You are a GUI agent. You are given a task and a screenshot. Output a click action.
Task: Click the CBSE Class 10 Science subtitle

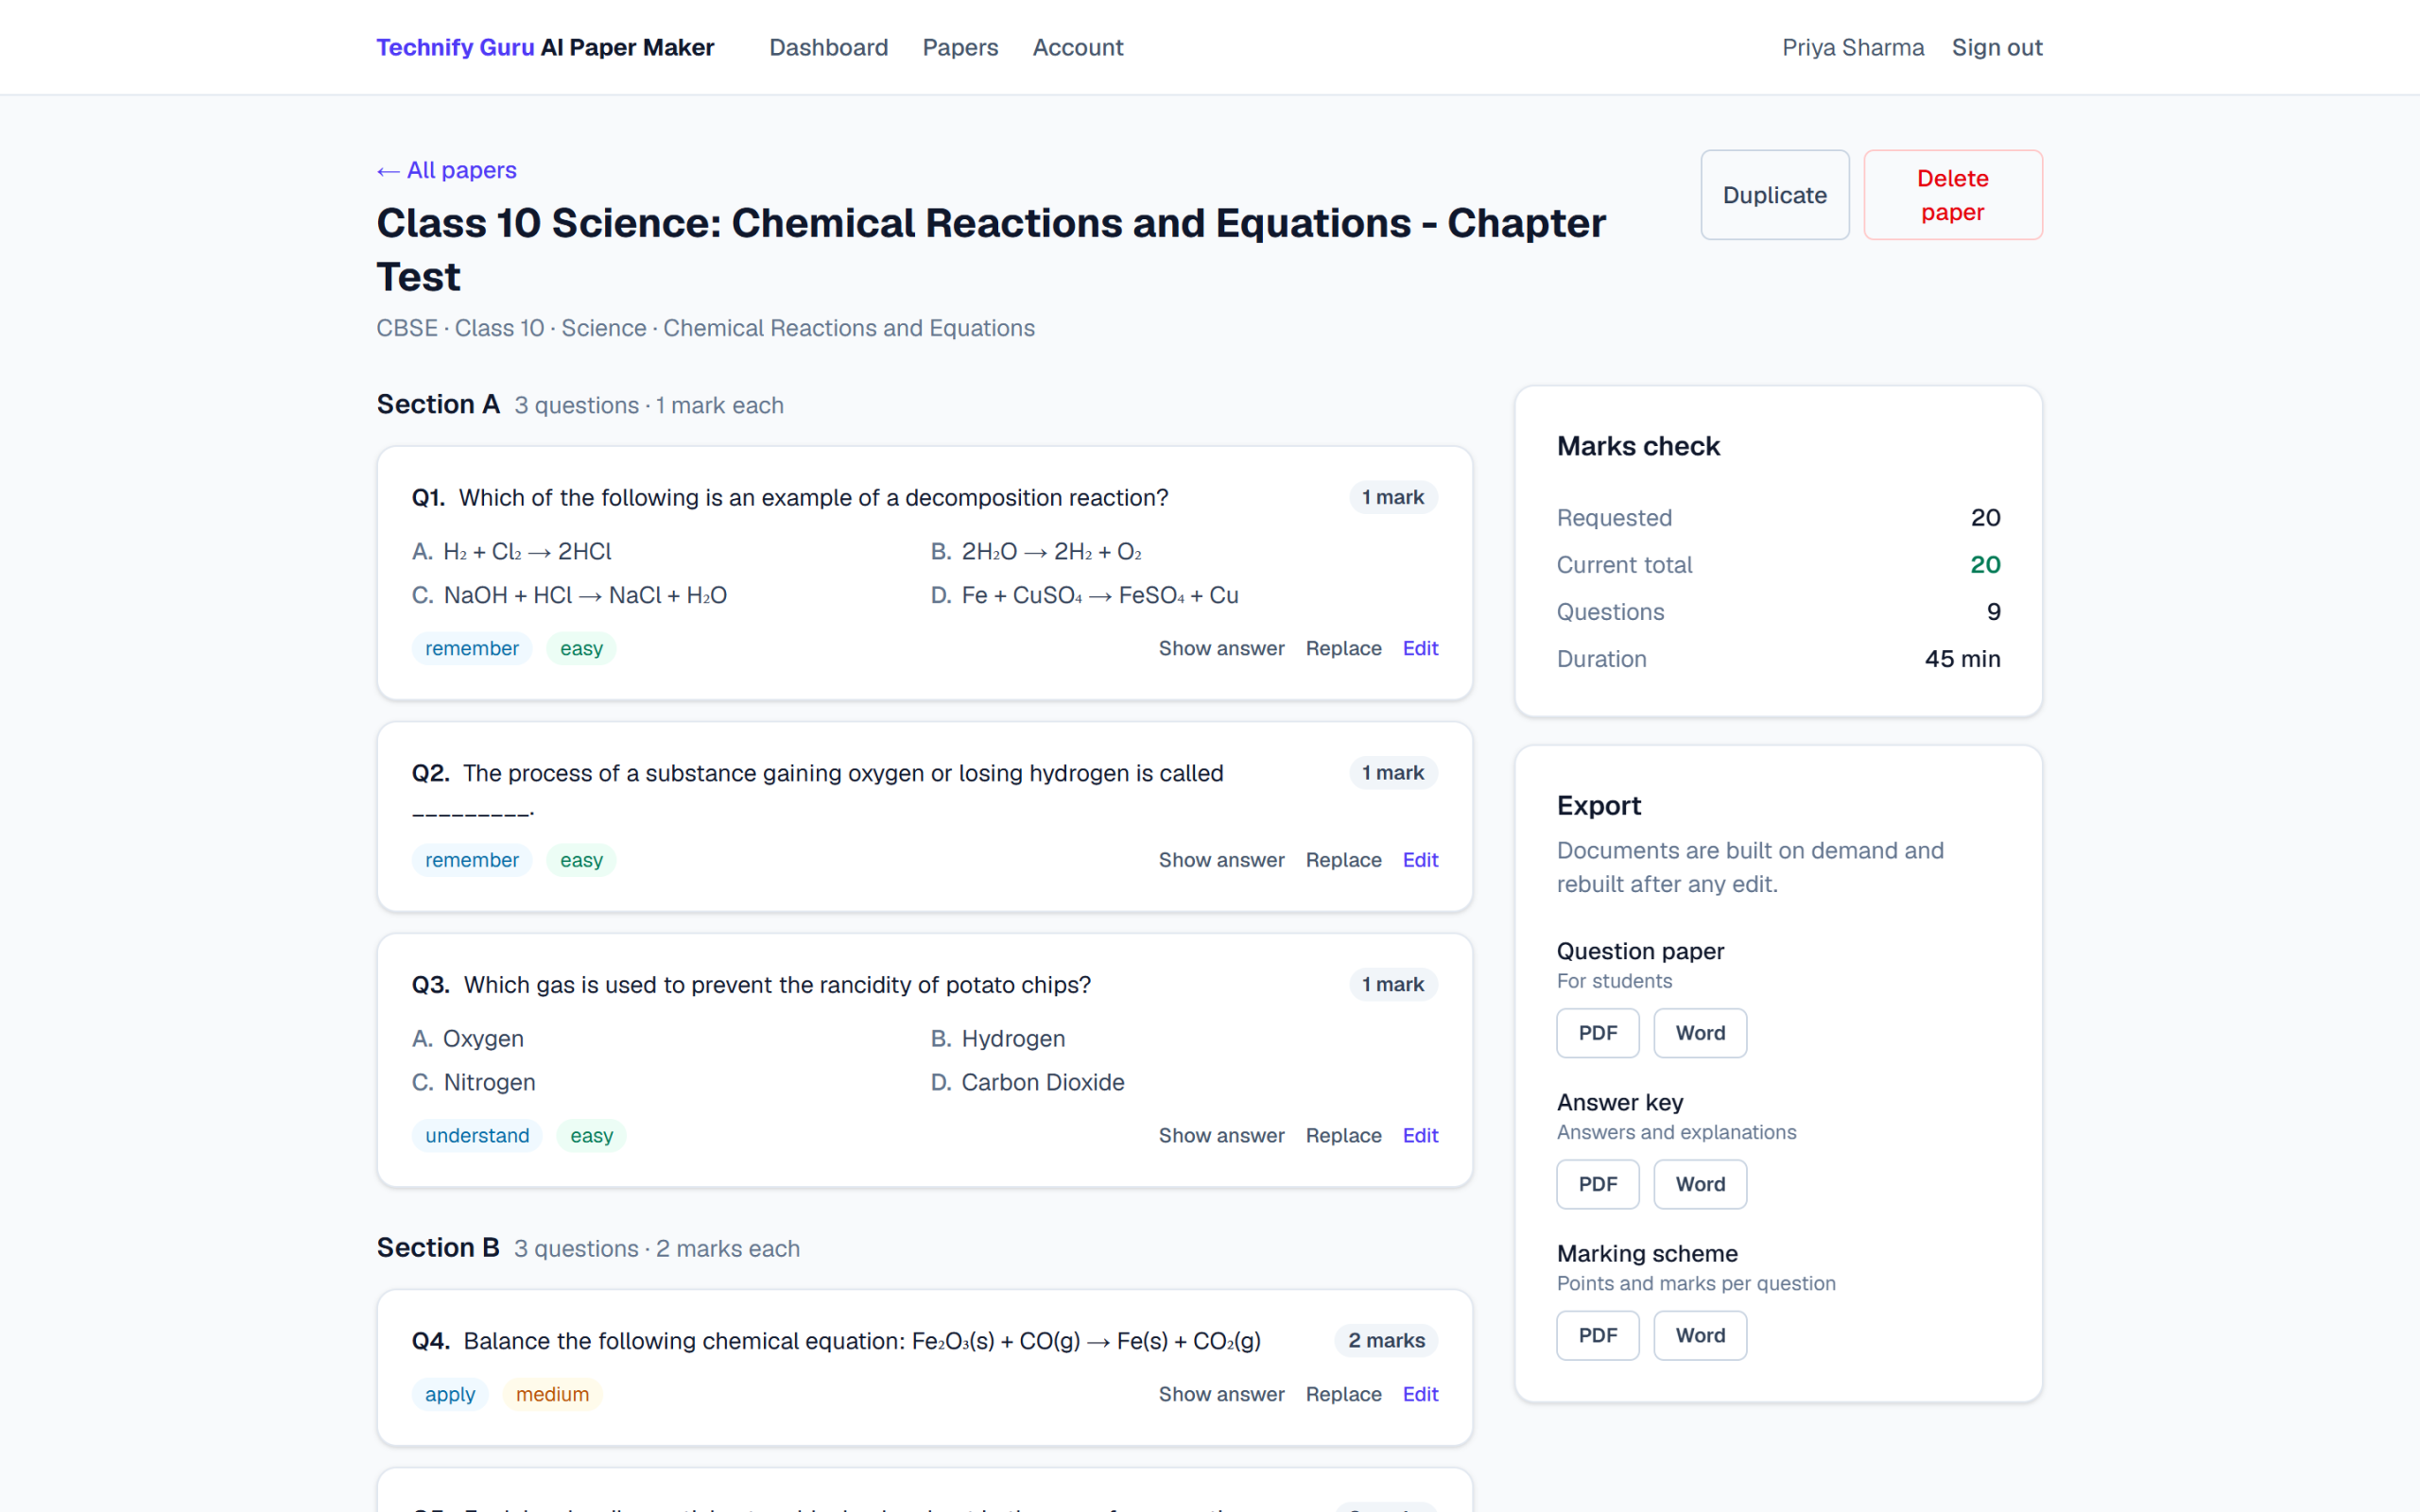pos(705,328)
